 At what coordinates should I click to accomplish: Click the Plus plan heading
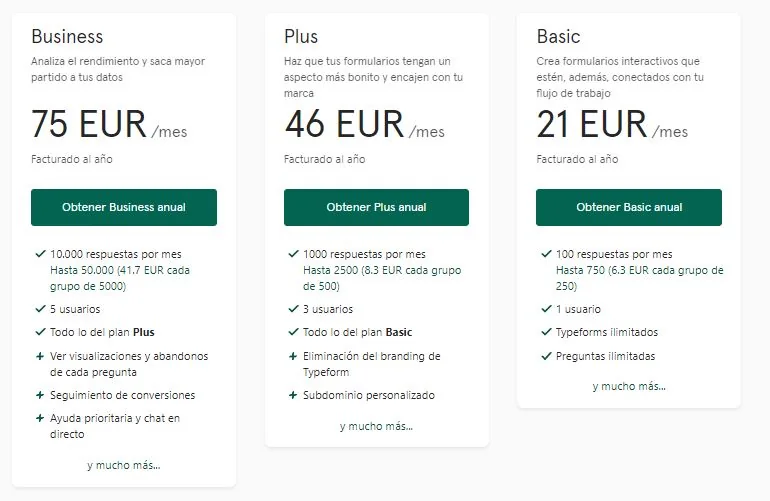pyautogui.click(x=301, y=37)
